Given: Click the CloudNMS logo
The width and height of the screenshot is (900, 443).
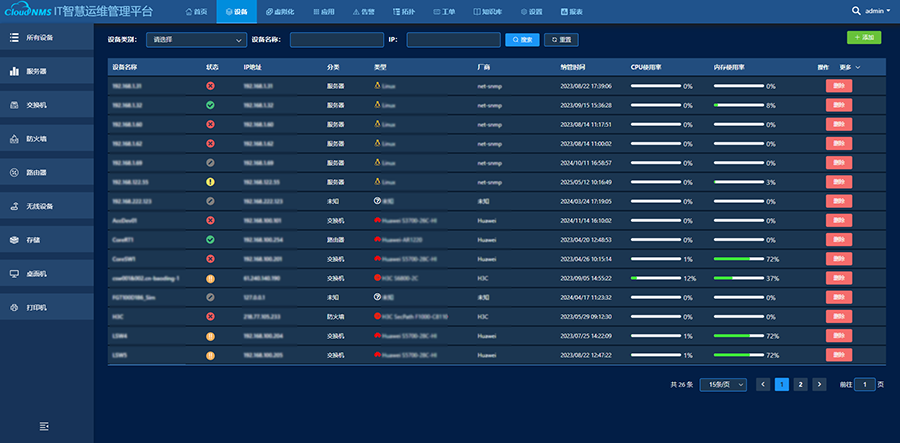Looking at the screenshot, I should pyautogui.click(x=28, y=11).
